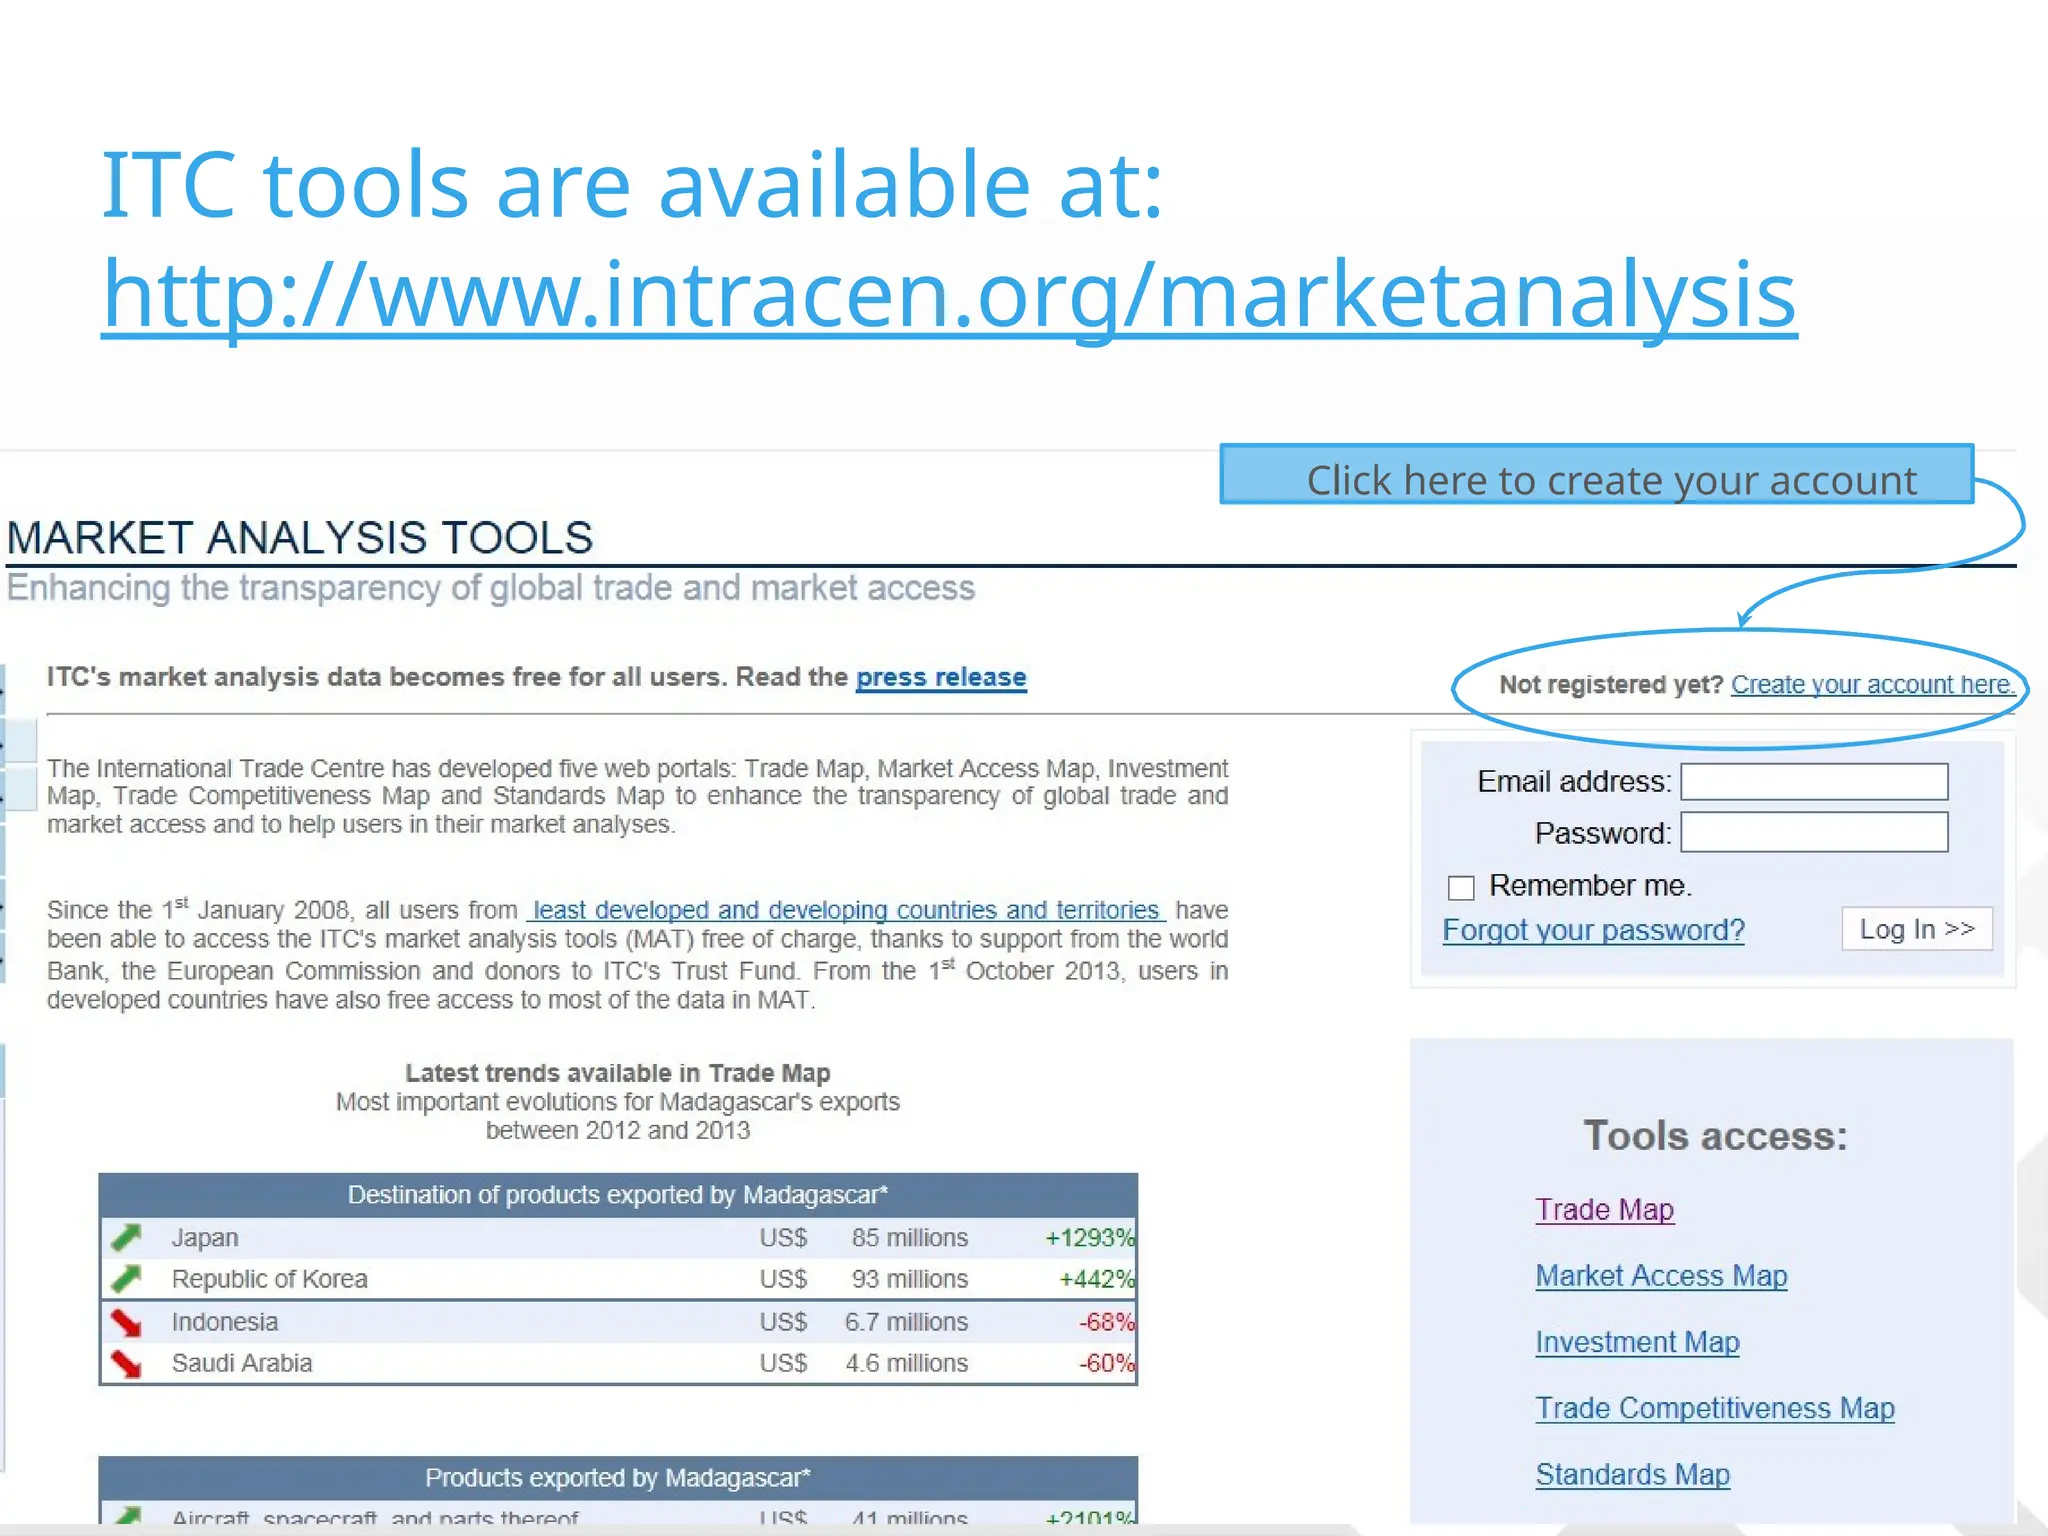This screenshot has height=1536, width=2048.
Task: Open least developed and developing countries link
Action: click(x=846, y=910)
